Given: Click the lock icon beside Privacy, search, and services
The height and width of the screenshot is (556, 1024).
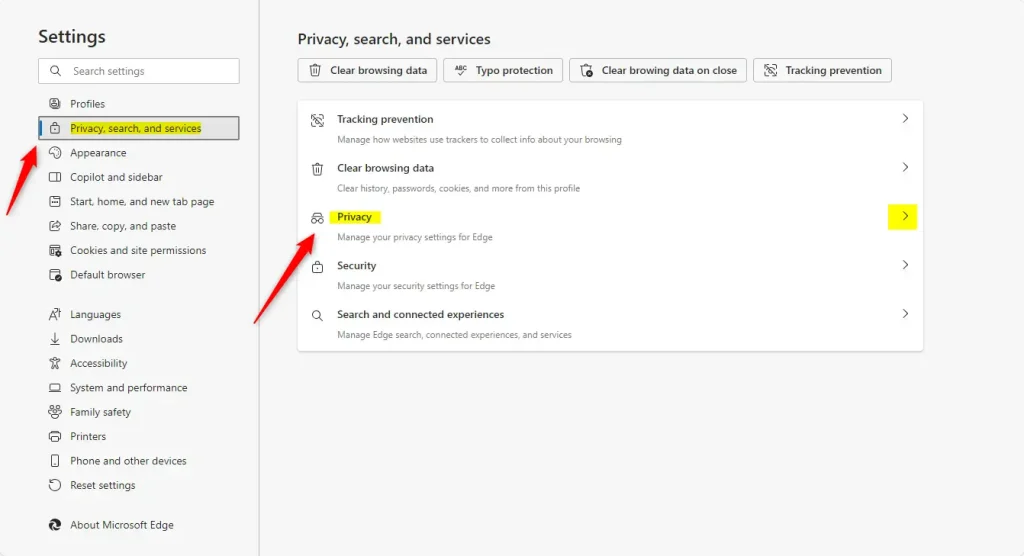Looking at the screenshot, I should pos(55,128).
